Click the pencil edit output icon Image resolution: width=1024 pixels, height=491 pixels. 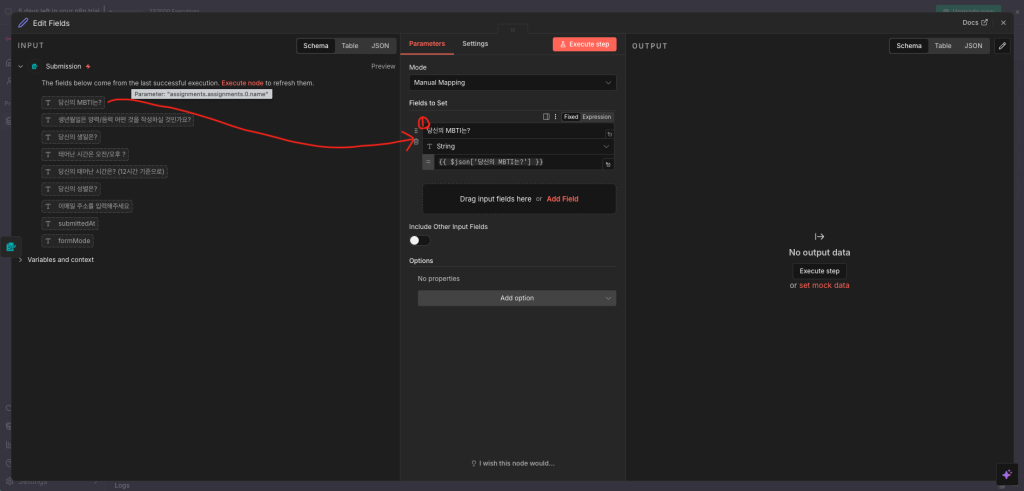click(1002, 46)
